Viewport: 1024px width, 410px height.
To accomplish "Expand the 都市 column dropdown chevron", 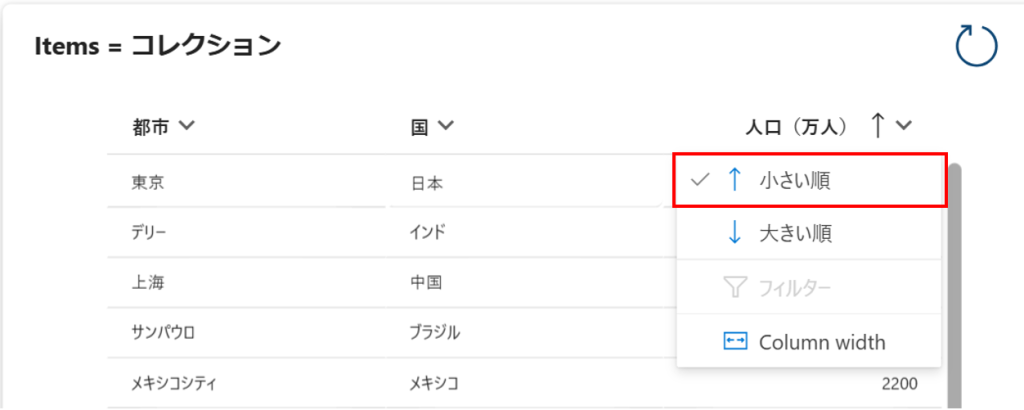I will click(x=185, y=126).
